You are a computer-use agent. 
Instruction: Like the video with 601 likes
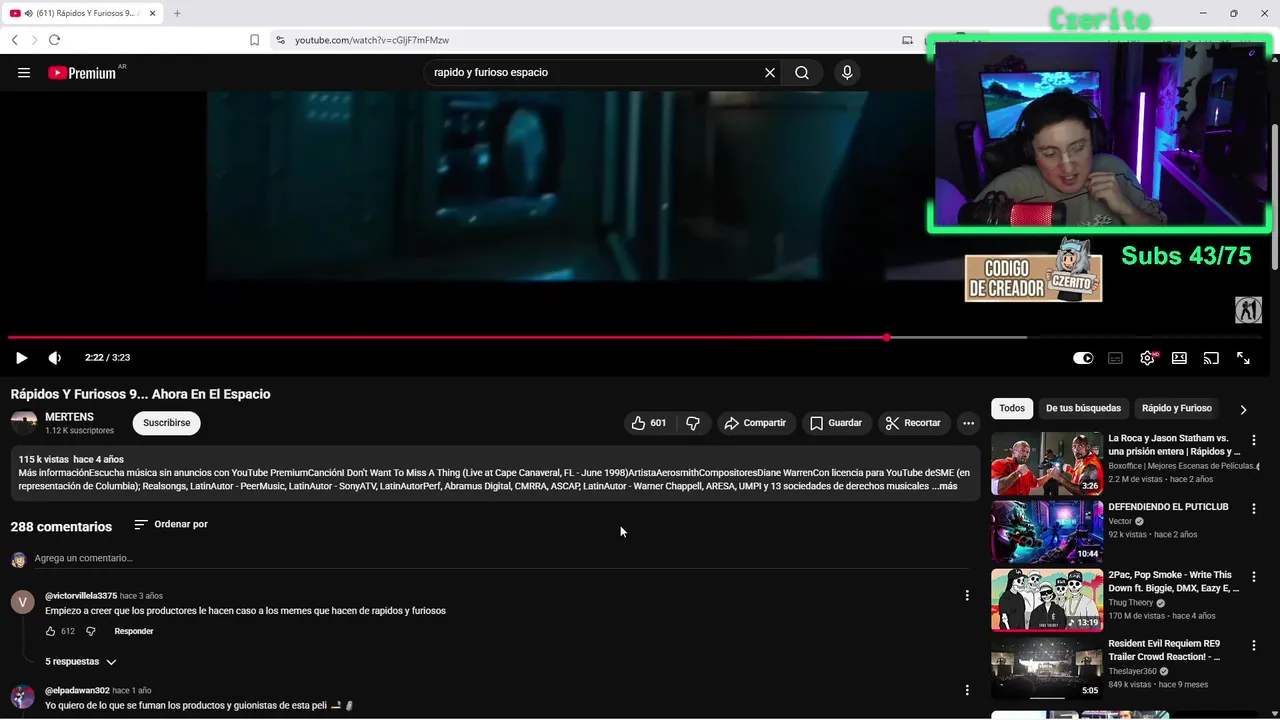coord(648,423)
